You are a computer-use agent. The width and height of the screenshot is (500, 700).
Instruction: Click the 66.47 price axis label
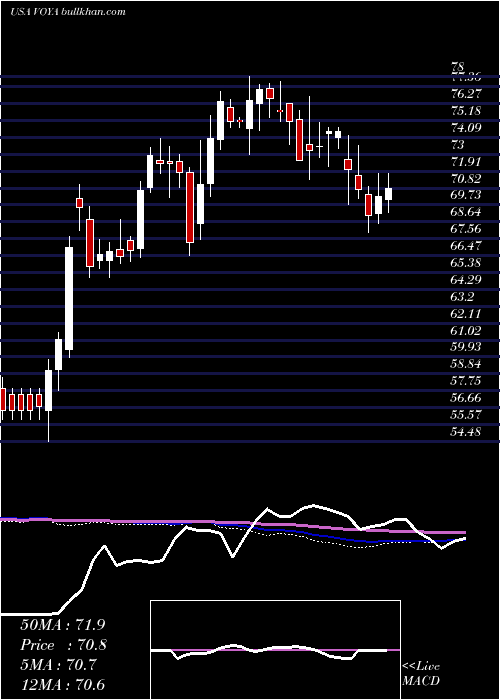click(x=467, y=246)
